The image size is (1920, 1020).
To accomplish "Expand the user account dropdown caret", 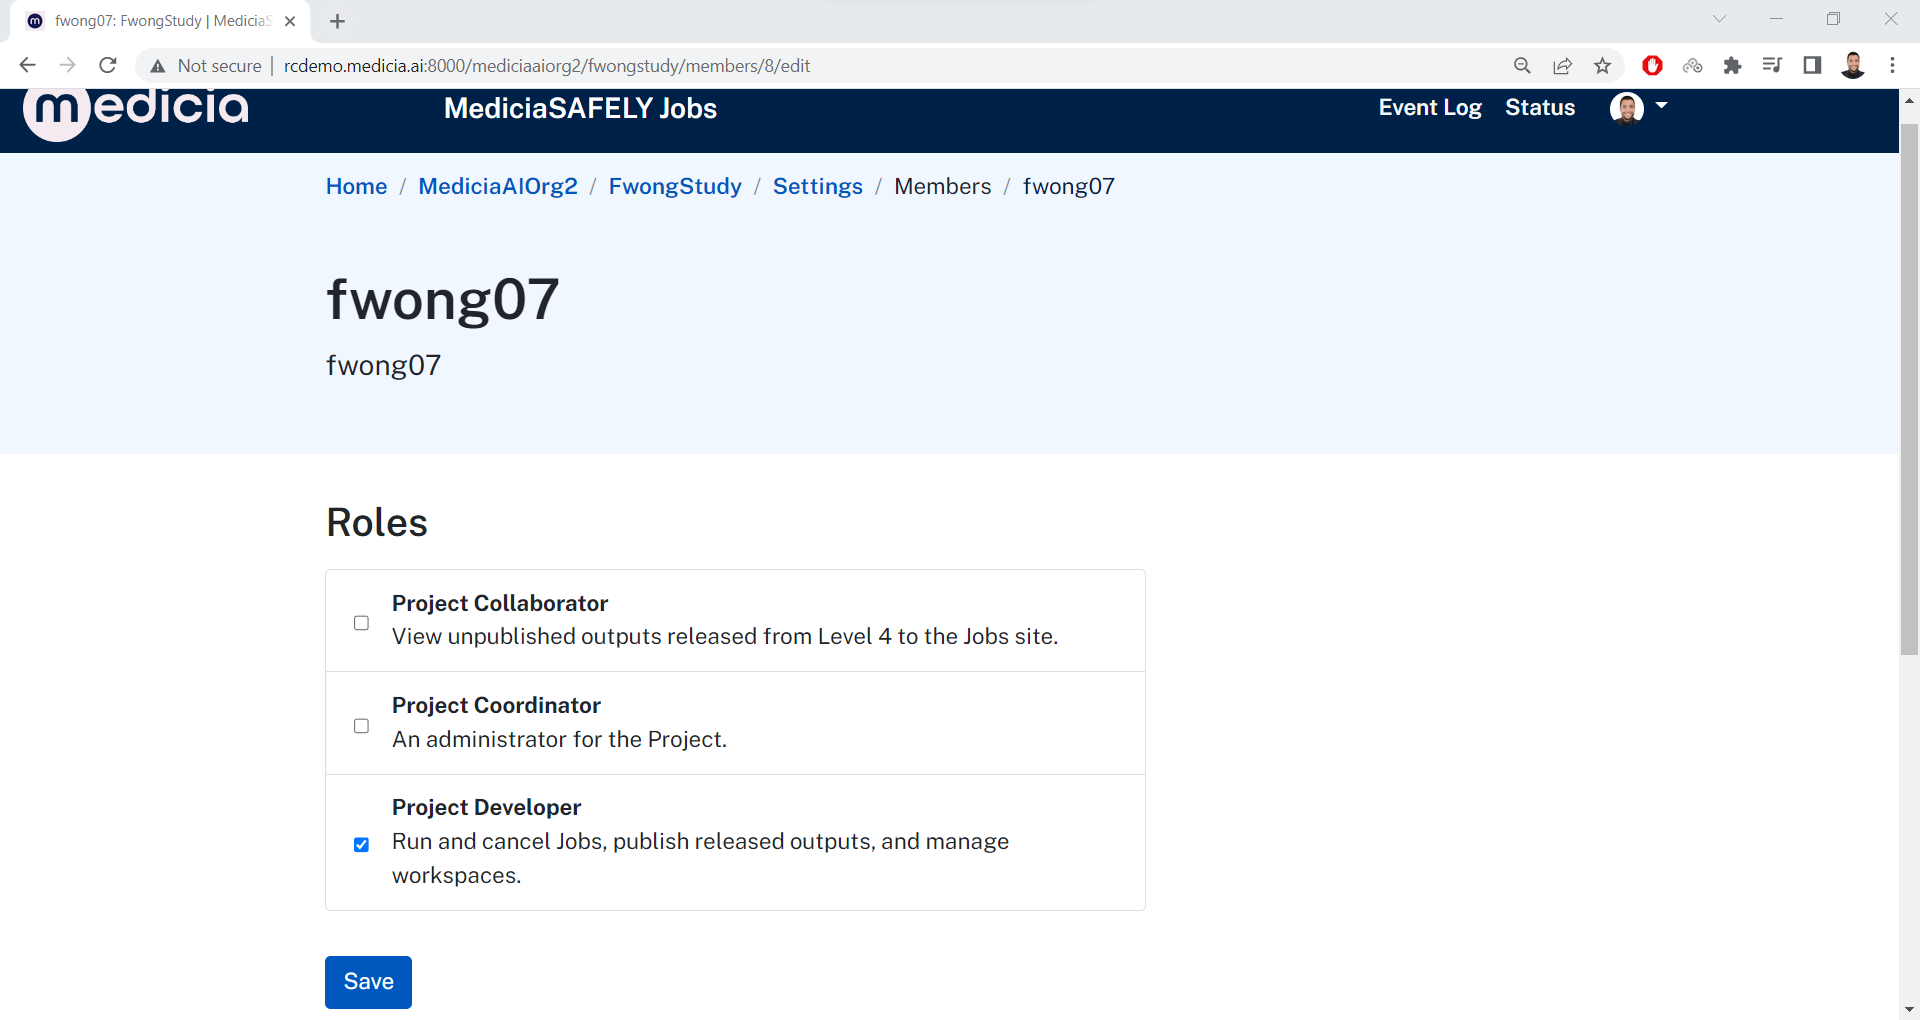I will coord(1661,105).
